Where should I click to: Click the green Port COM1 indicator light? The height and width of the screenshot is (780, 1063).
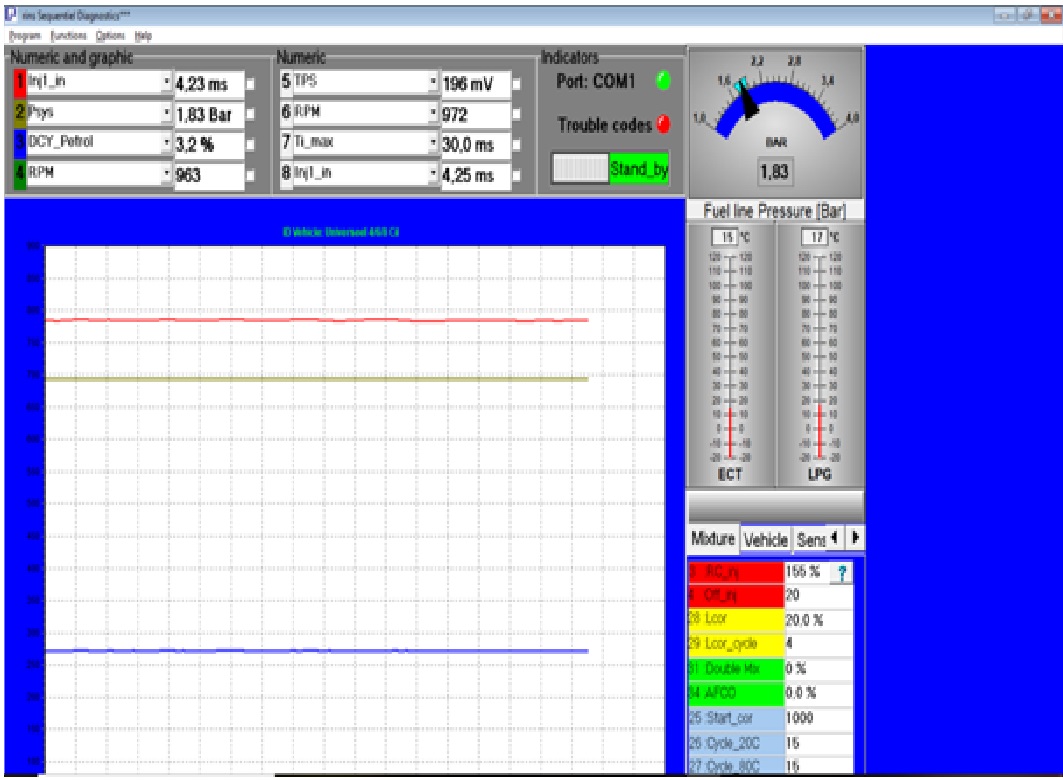(x=663, y=81)
